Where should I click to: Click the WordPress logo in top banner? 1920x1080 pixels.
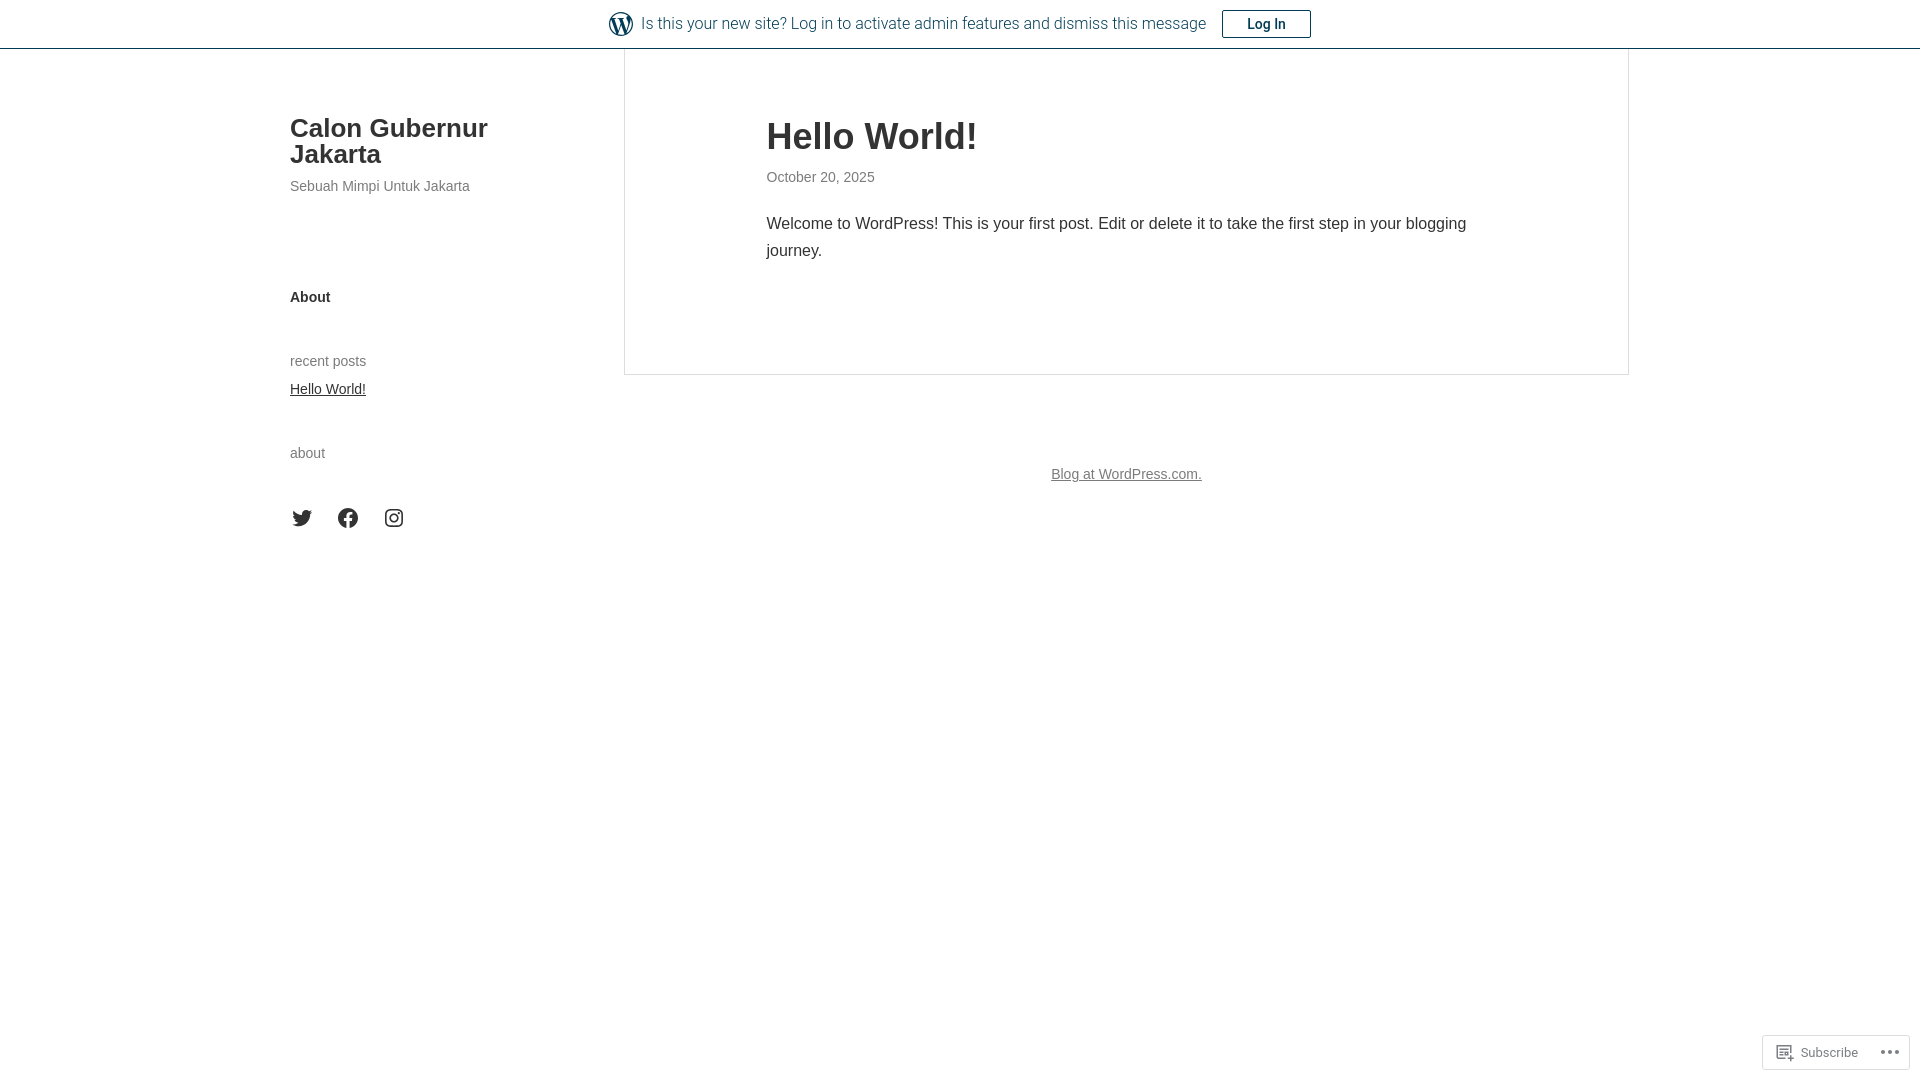[x=620, y=24]
